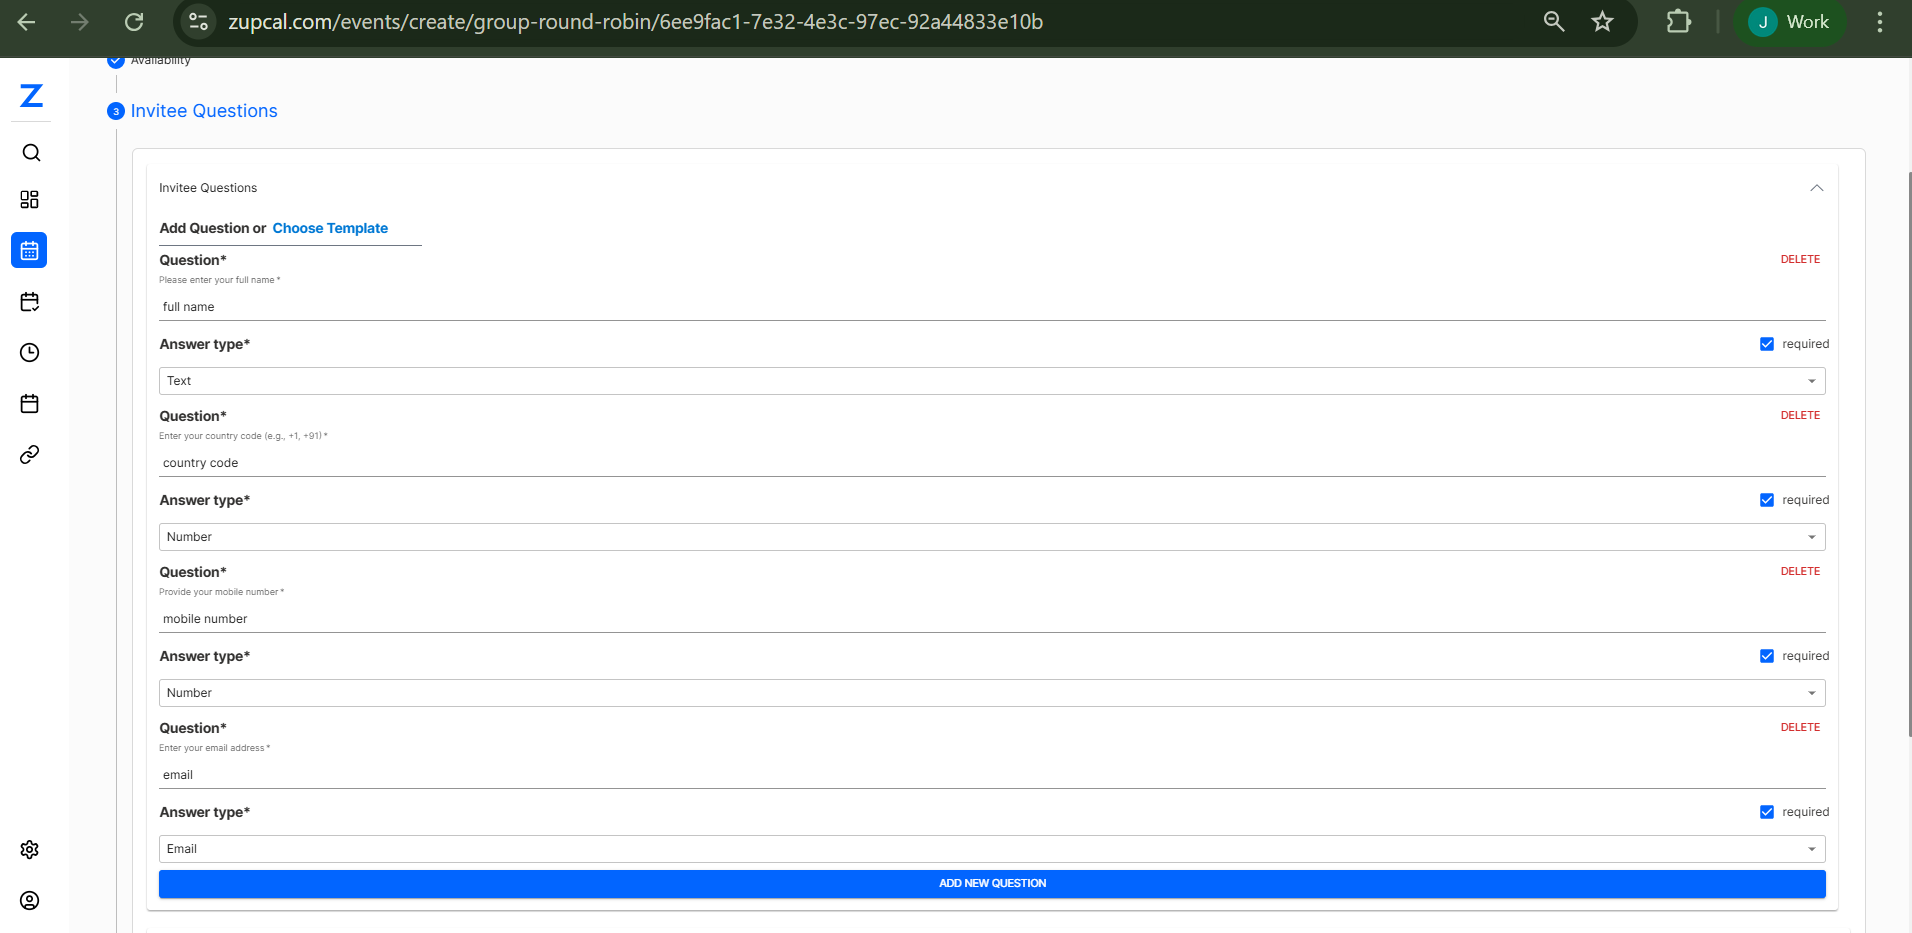Open the link icon in sidebar
Image resolution: width=1912 pixels, height=933 pixels.
pyautogui.click(x=30, y=455)
